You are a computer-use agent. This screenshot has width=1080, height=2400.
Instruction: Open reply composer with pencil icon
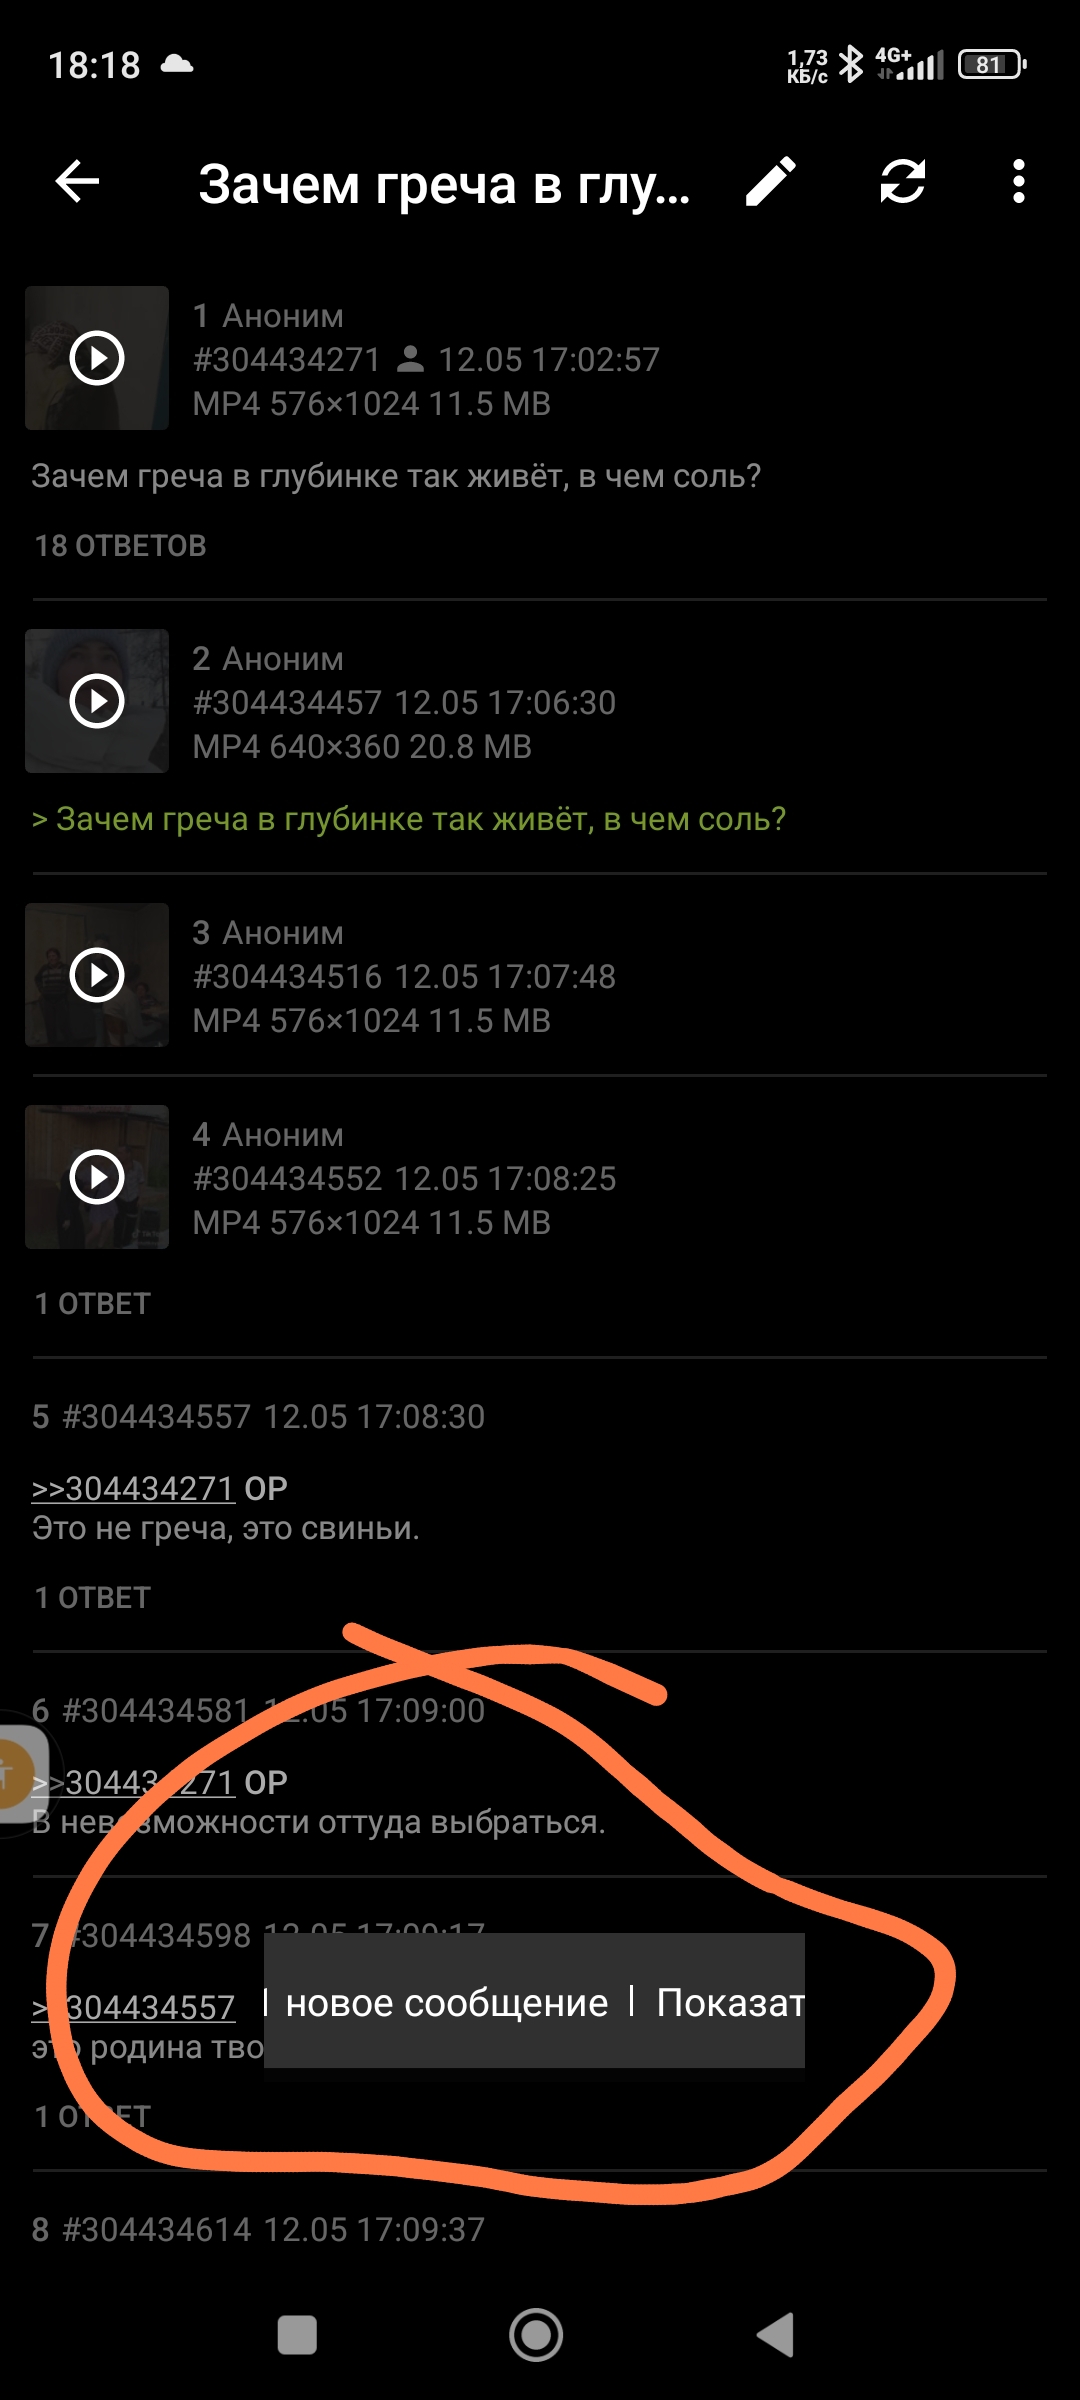pos(771,182)
